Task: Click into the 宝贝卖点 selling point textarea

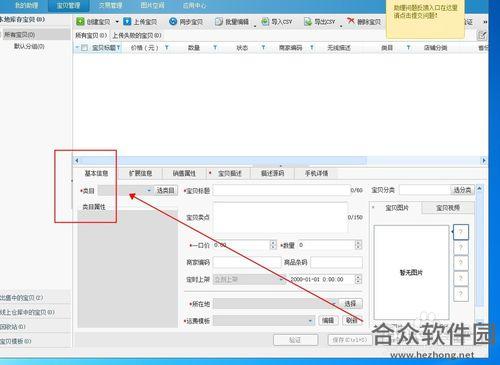Action: coord(280,217)
